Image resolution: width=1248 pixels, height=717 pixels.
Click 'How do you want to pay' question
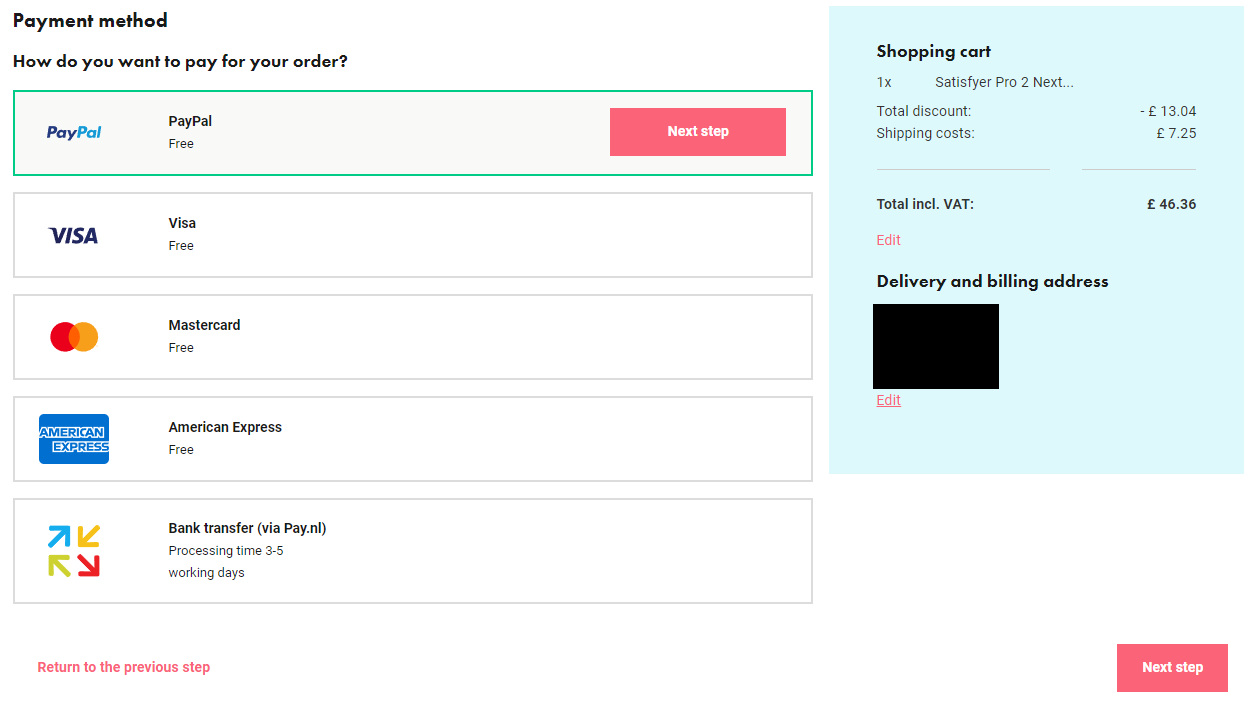[x=180, y=61]
